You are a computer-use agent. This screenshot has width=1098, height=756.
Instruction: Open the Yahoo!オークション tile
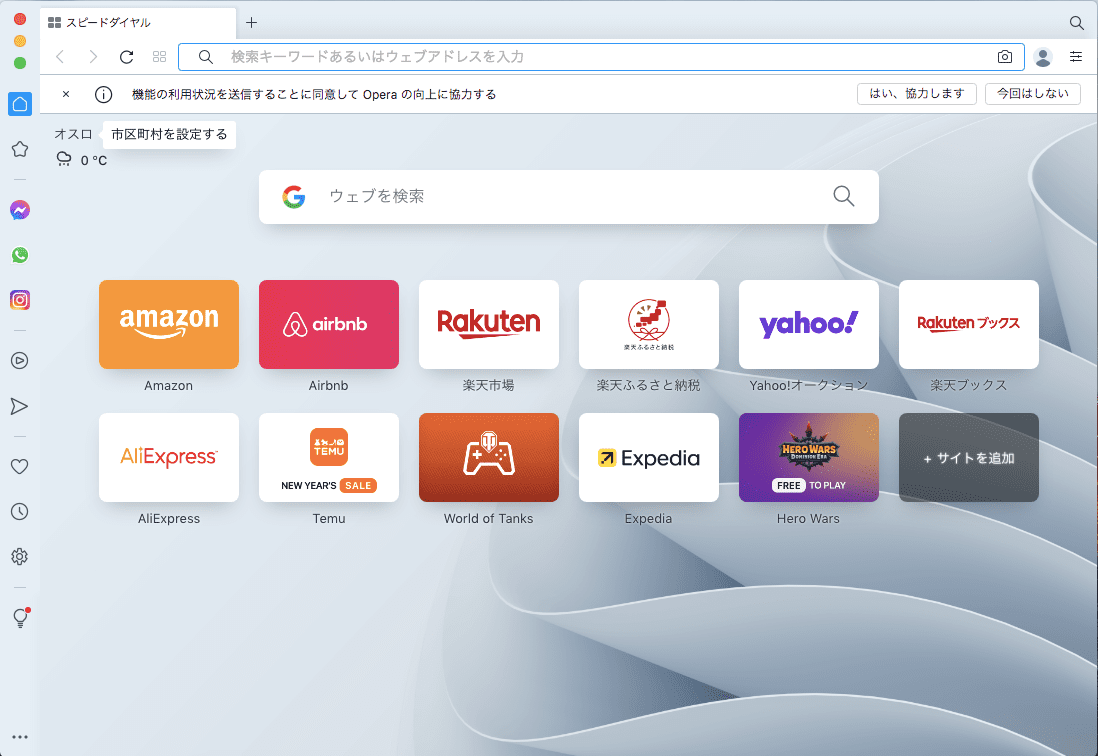tap(809, 325)
